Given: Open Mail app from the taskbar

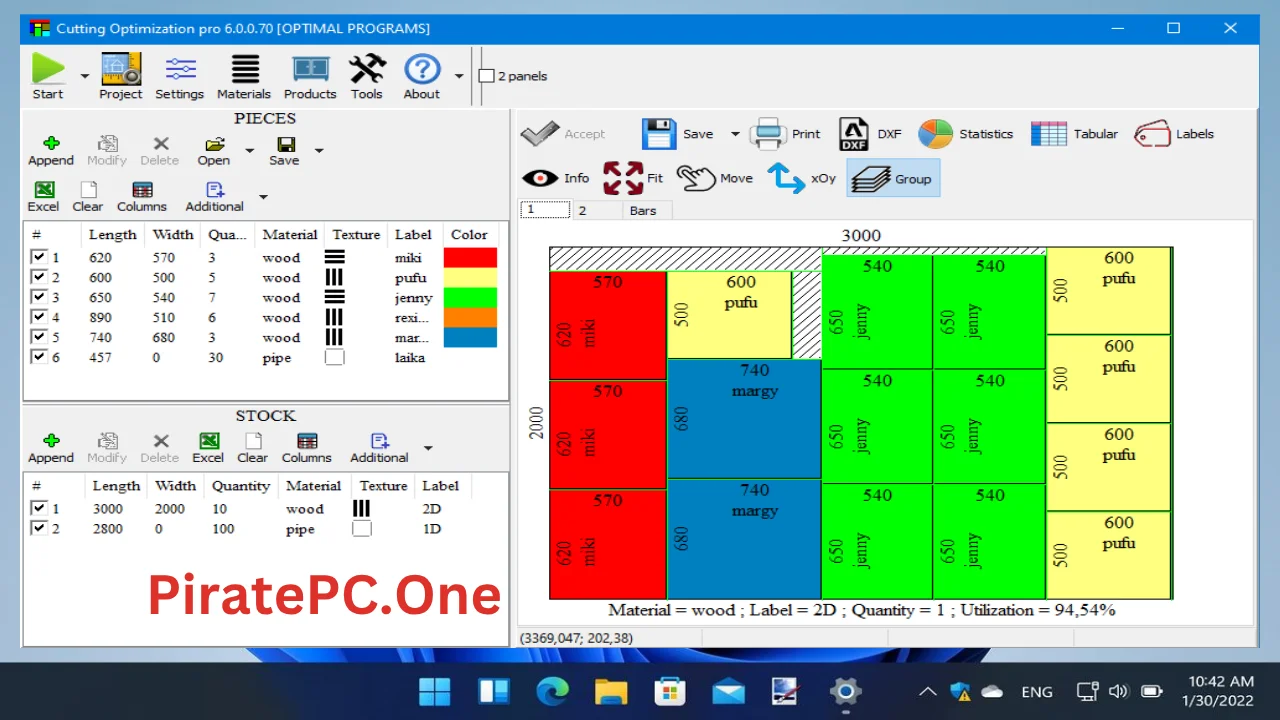Looking at the screenshot, I should 728,691.
